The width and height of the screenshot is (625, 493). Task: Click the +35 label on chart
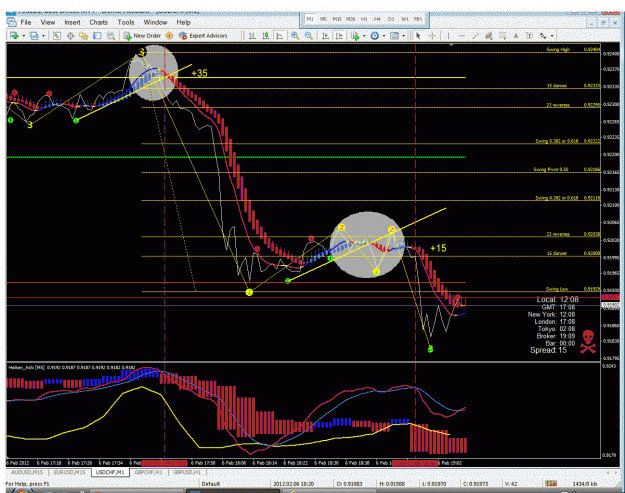(199, 73)
